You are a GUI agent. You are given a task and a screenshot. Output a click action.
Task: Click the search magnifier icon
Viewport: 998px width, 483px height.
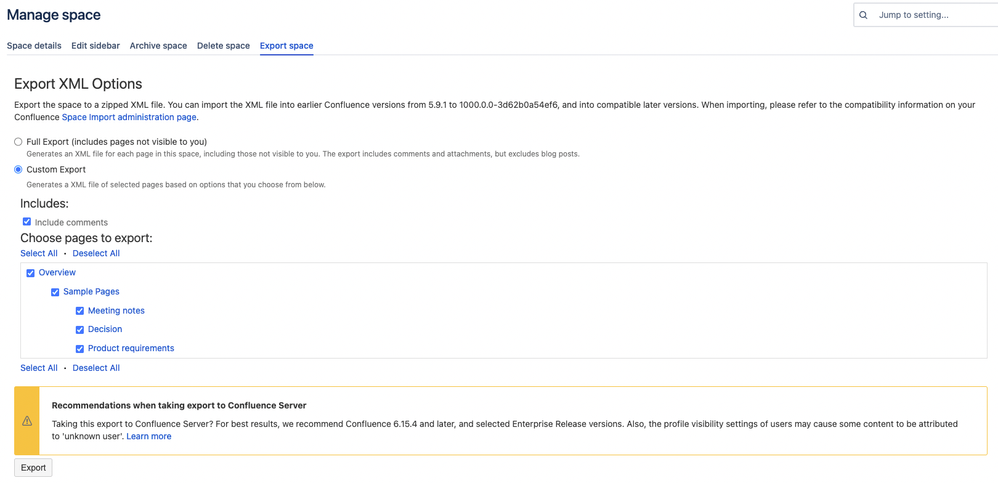[863, 15]
